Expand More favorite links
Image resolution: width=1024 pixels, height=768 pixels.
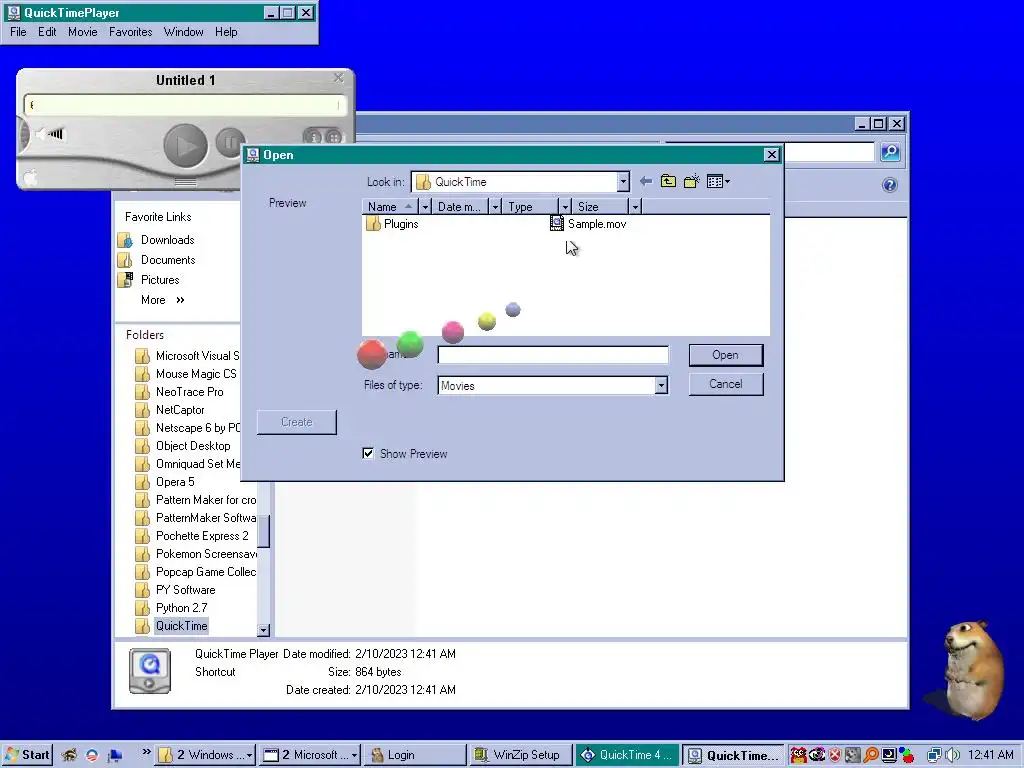(163, 300)
